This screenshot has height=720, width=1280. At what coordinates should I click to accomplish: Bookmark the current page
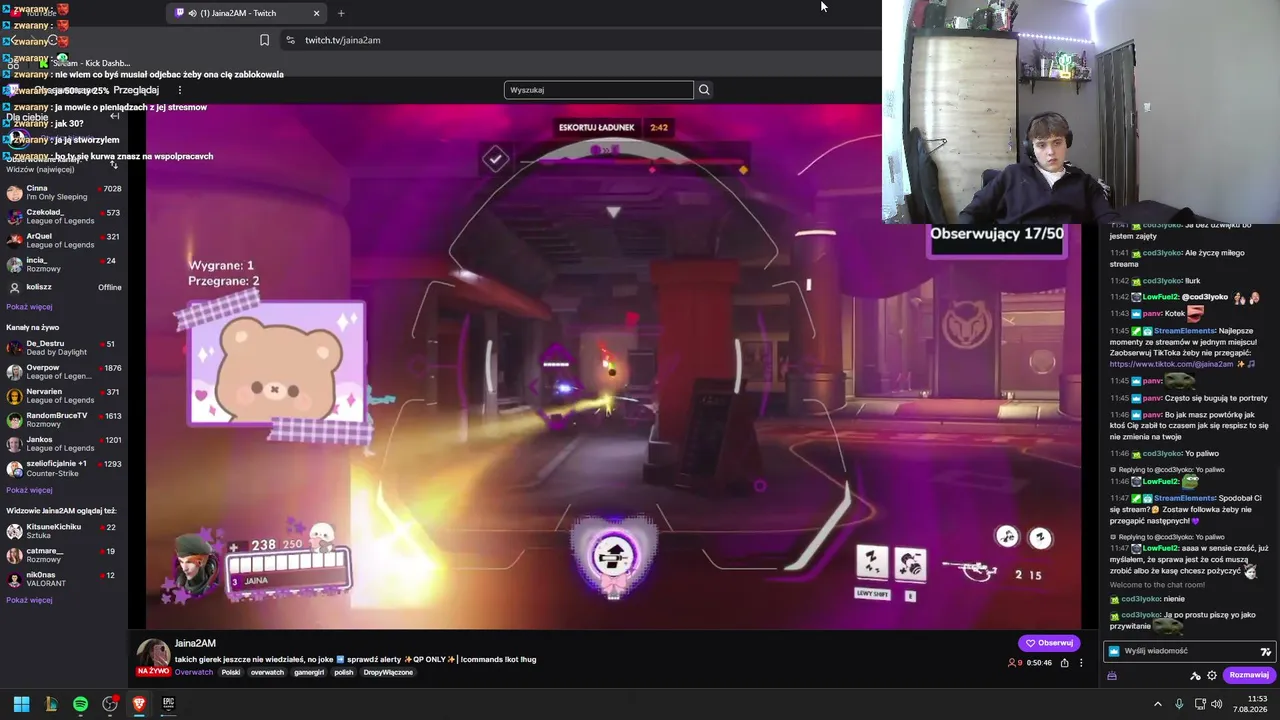pyautogui.click(x=264, y=40)
